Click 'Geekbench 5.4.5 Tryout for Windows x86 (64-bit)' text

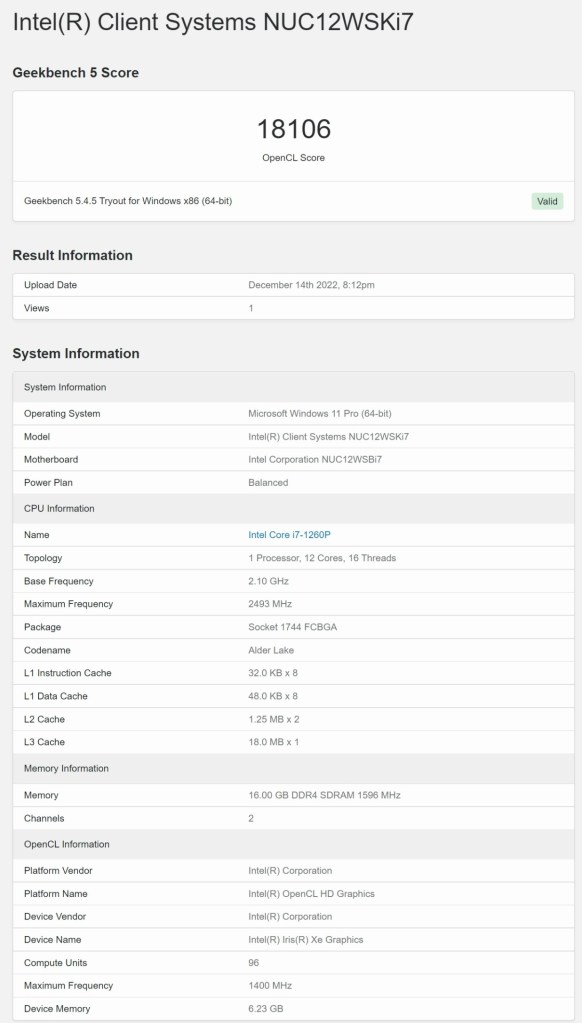pyautogui.click(x=128, y=201)
